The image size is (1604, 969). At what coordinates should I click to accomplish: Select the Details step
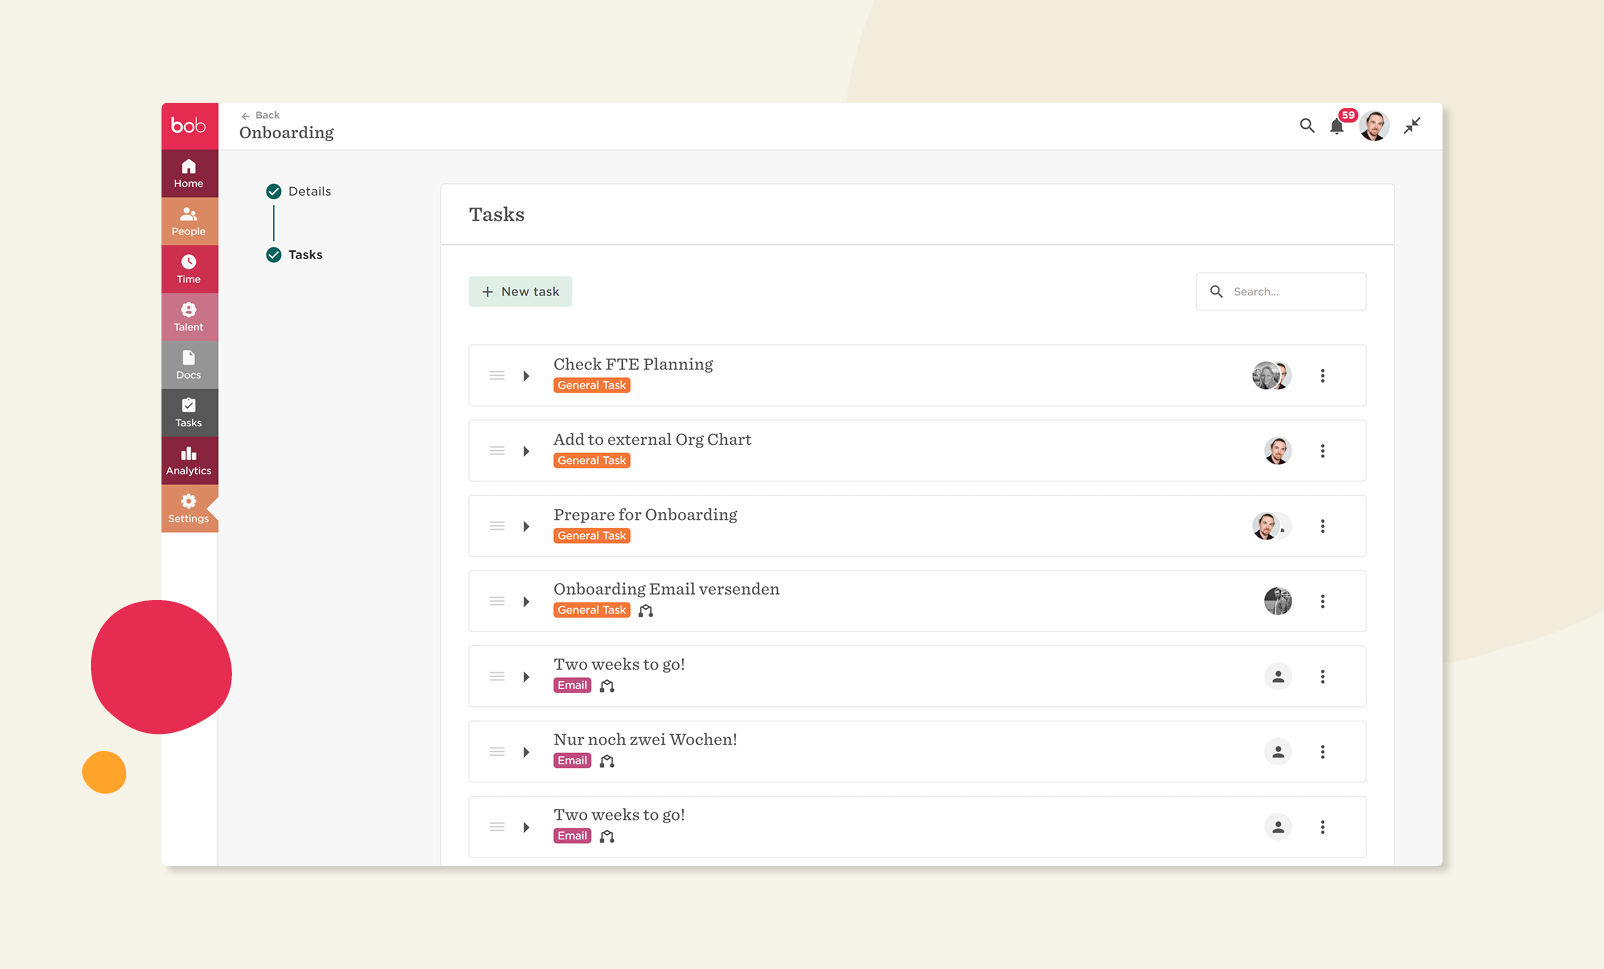pos(299,191)
